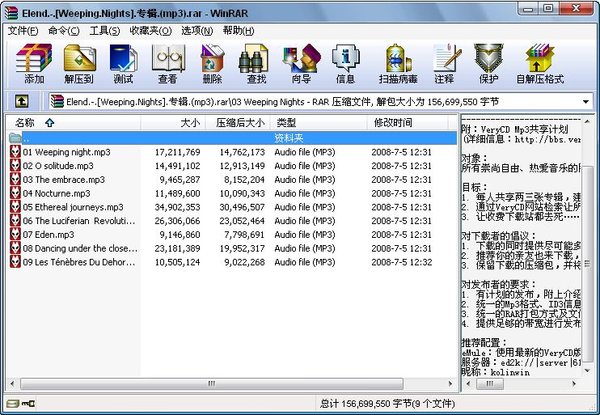600x415 pixels.
Task: Click WinRAR title bar application icon
Action: (11, 13)
